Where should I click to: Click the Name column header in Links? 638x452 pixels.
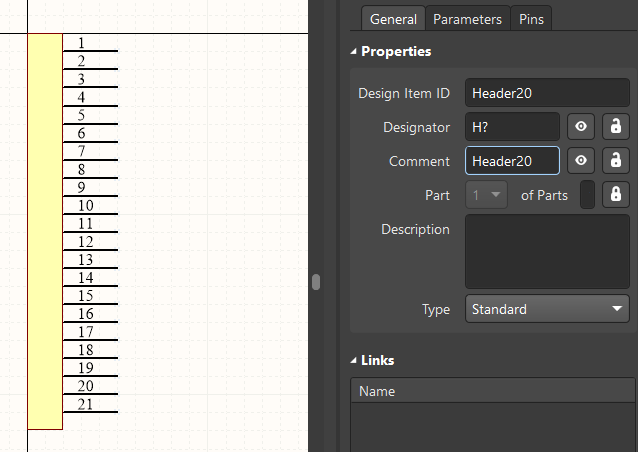click(492, 391)
